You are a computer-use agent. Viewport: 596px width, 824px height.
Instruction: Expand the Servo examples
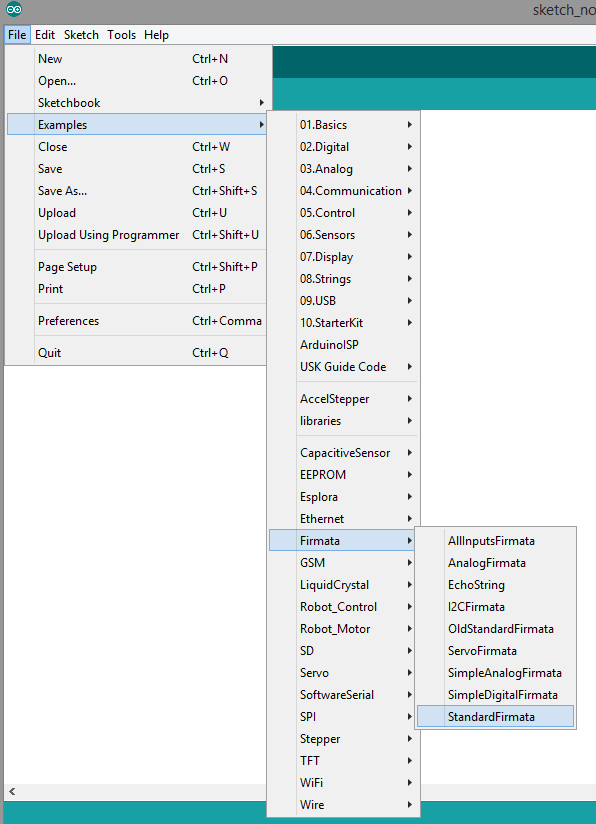click(x=344, y=673)
